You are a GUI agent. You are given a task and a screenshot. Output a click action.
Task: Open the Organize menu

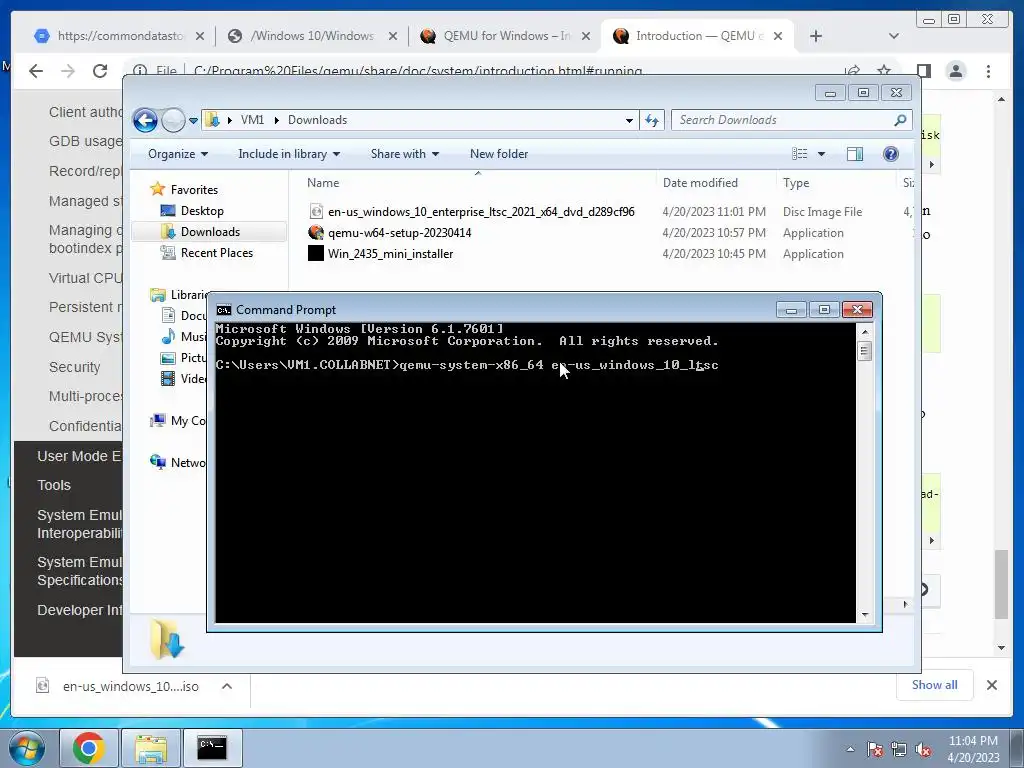click(x=178, y=154)
